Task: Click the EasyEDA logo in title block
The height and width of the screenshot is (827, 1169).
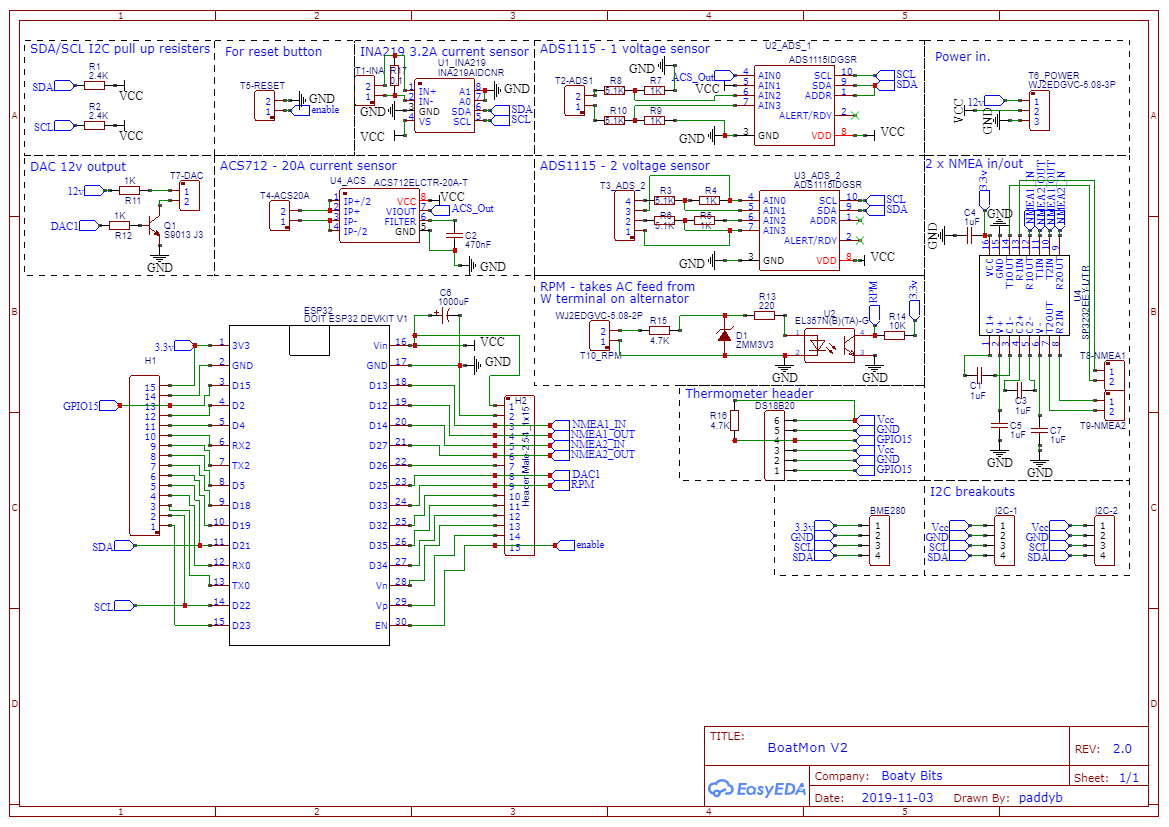Action: [757, 788]
